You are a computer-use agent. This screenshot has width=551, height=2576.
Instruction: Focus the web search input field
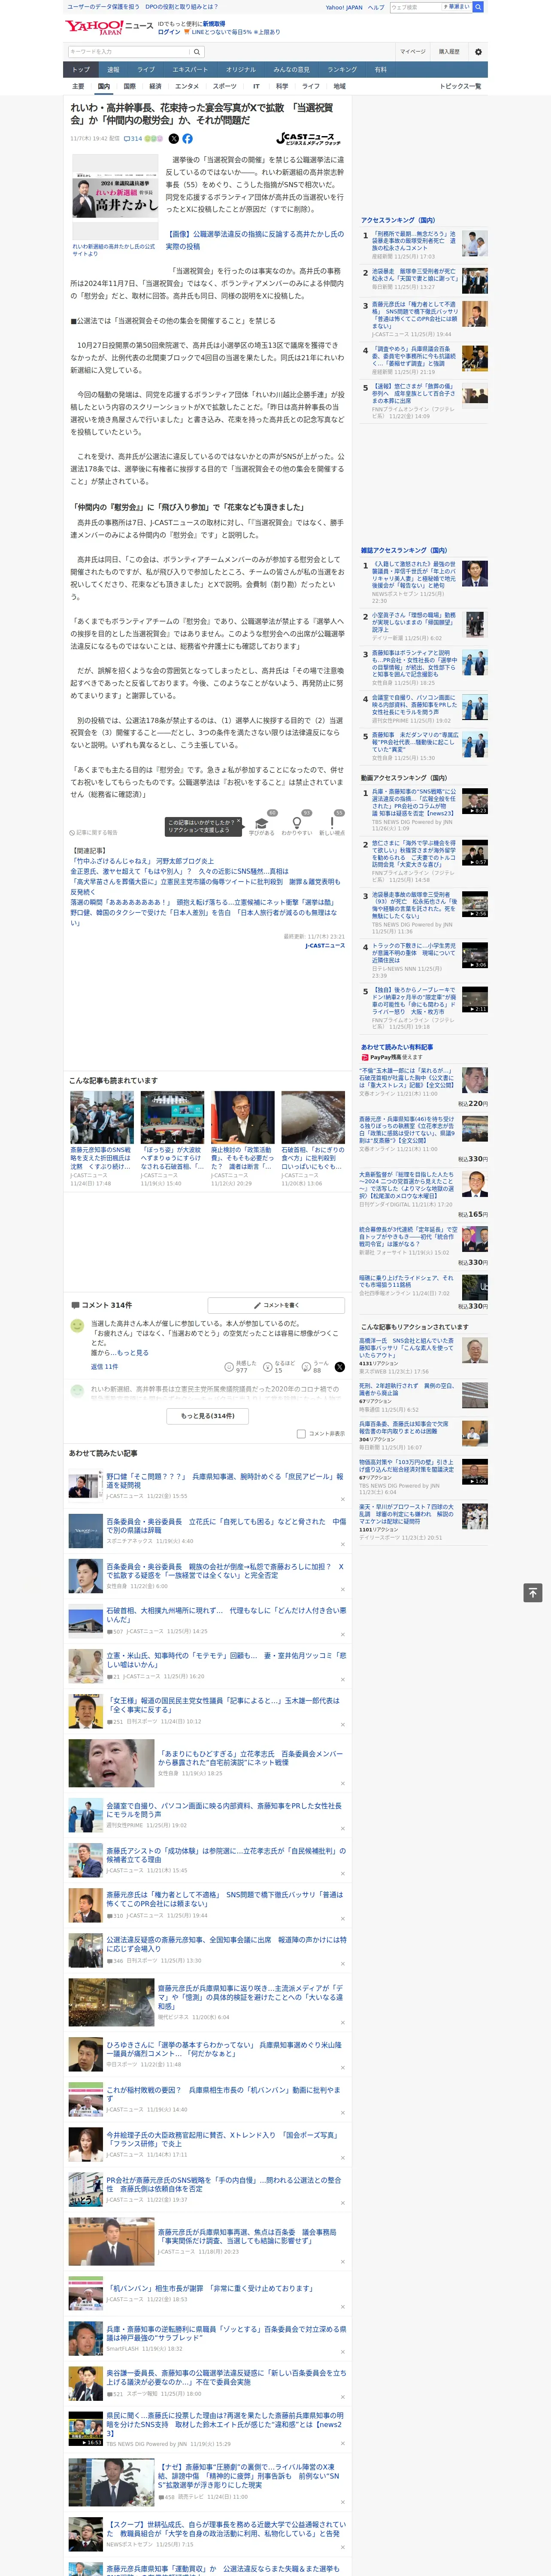click(x=415, y=7)
